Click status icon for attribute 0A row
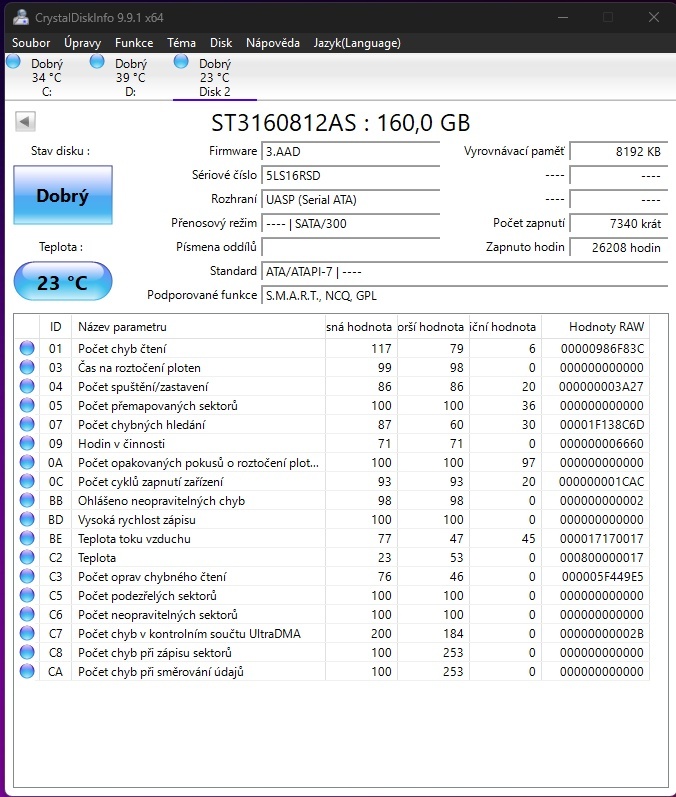 coord(27,462)
